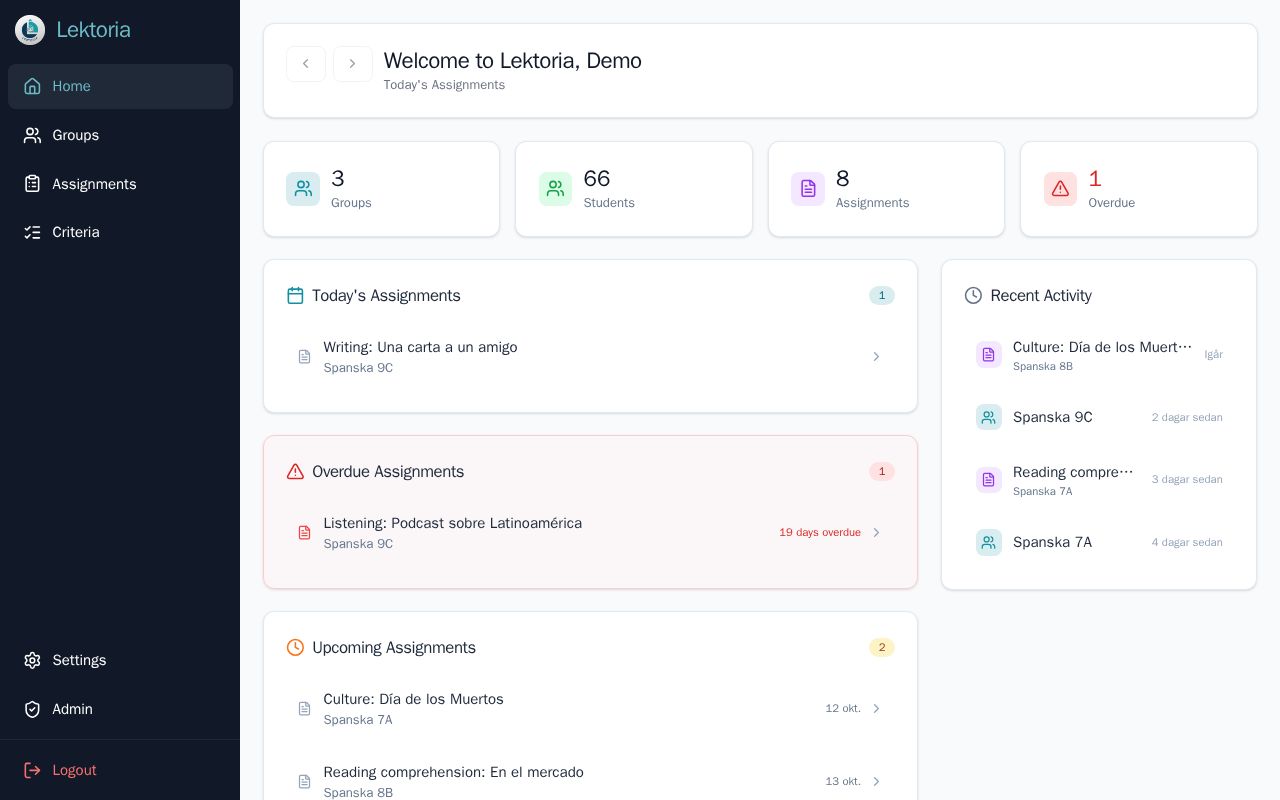Click the Upcoming Assignments count badge
Image resolution: width=1280 pixels, height=800 pixels.
point(882,647)
